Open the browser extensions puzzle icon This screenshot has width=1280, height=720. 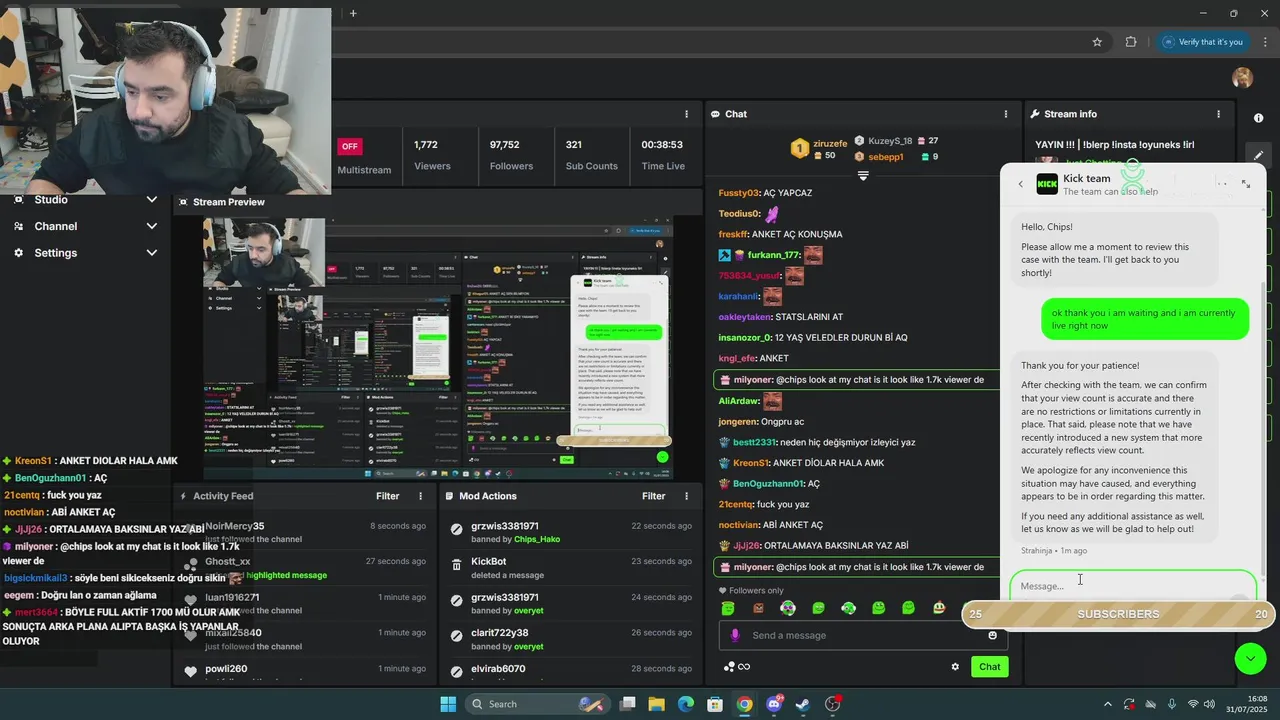click(1131, 42)
